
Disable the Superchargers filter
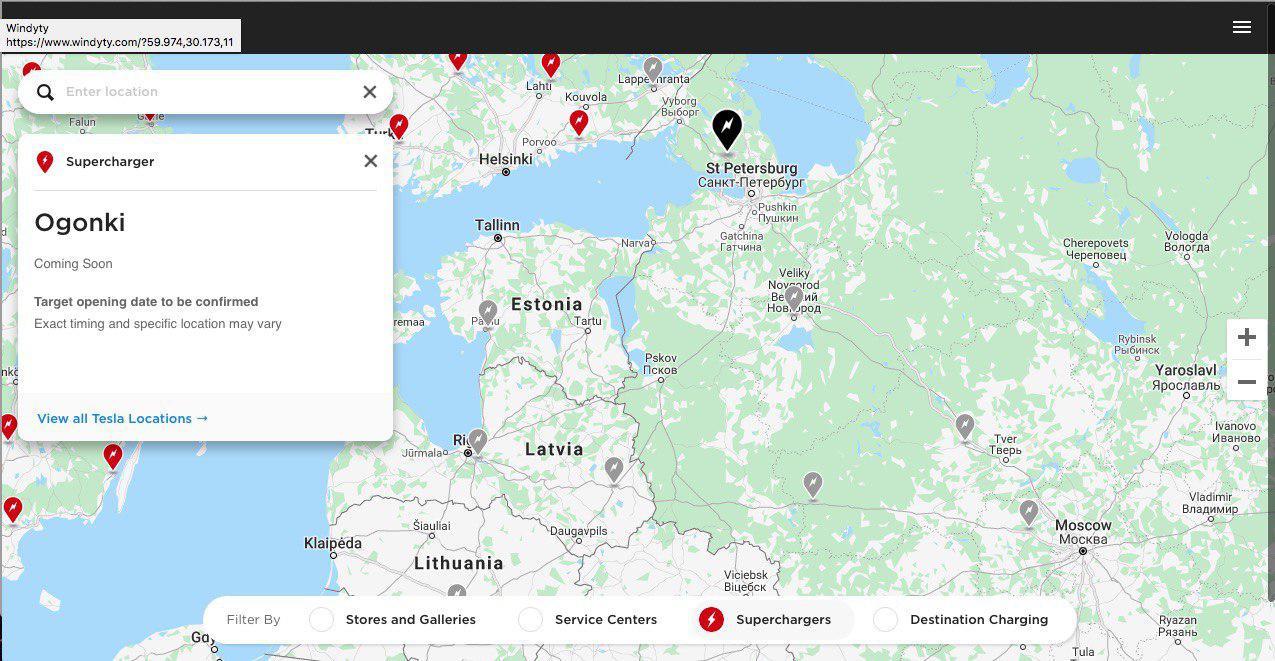coord(711,620)
